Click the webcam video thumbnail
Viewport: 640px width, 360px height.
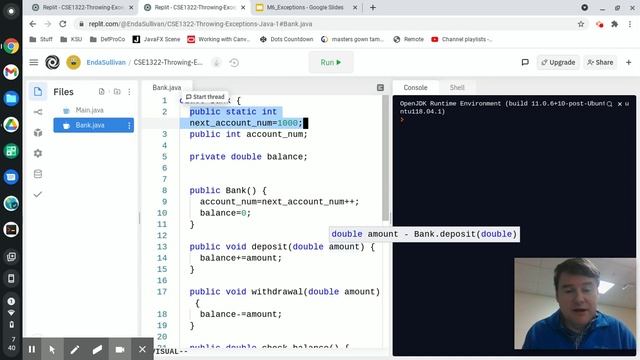pyautogui.click(x=575, y=303)
